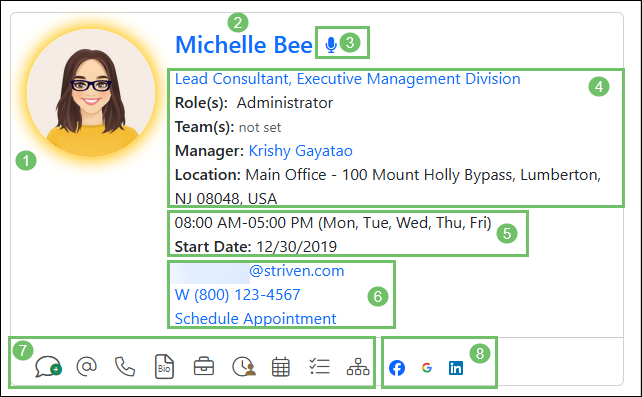Click the Start Date 12/30/2019 value

click(296, 247)
